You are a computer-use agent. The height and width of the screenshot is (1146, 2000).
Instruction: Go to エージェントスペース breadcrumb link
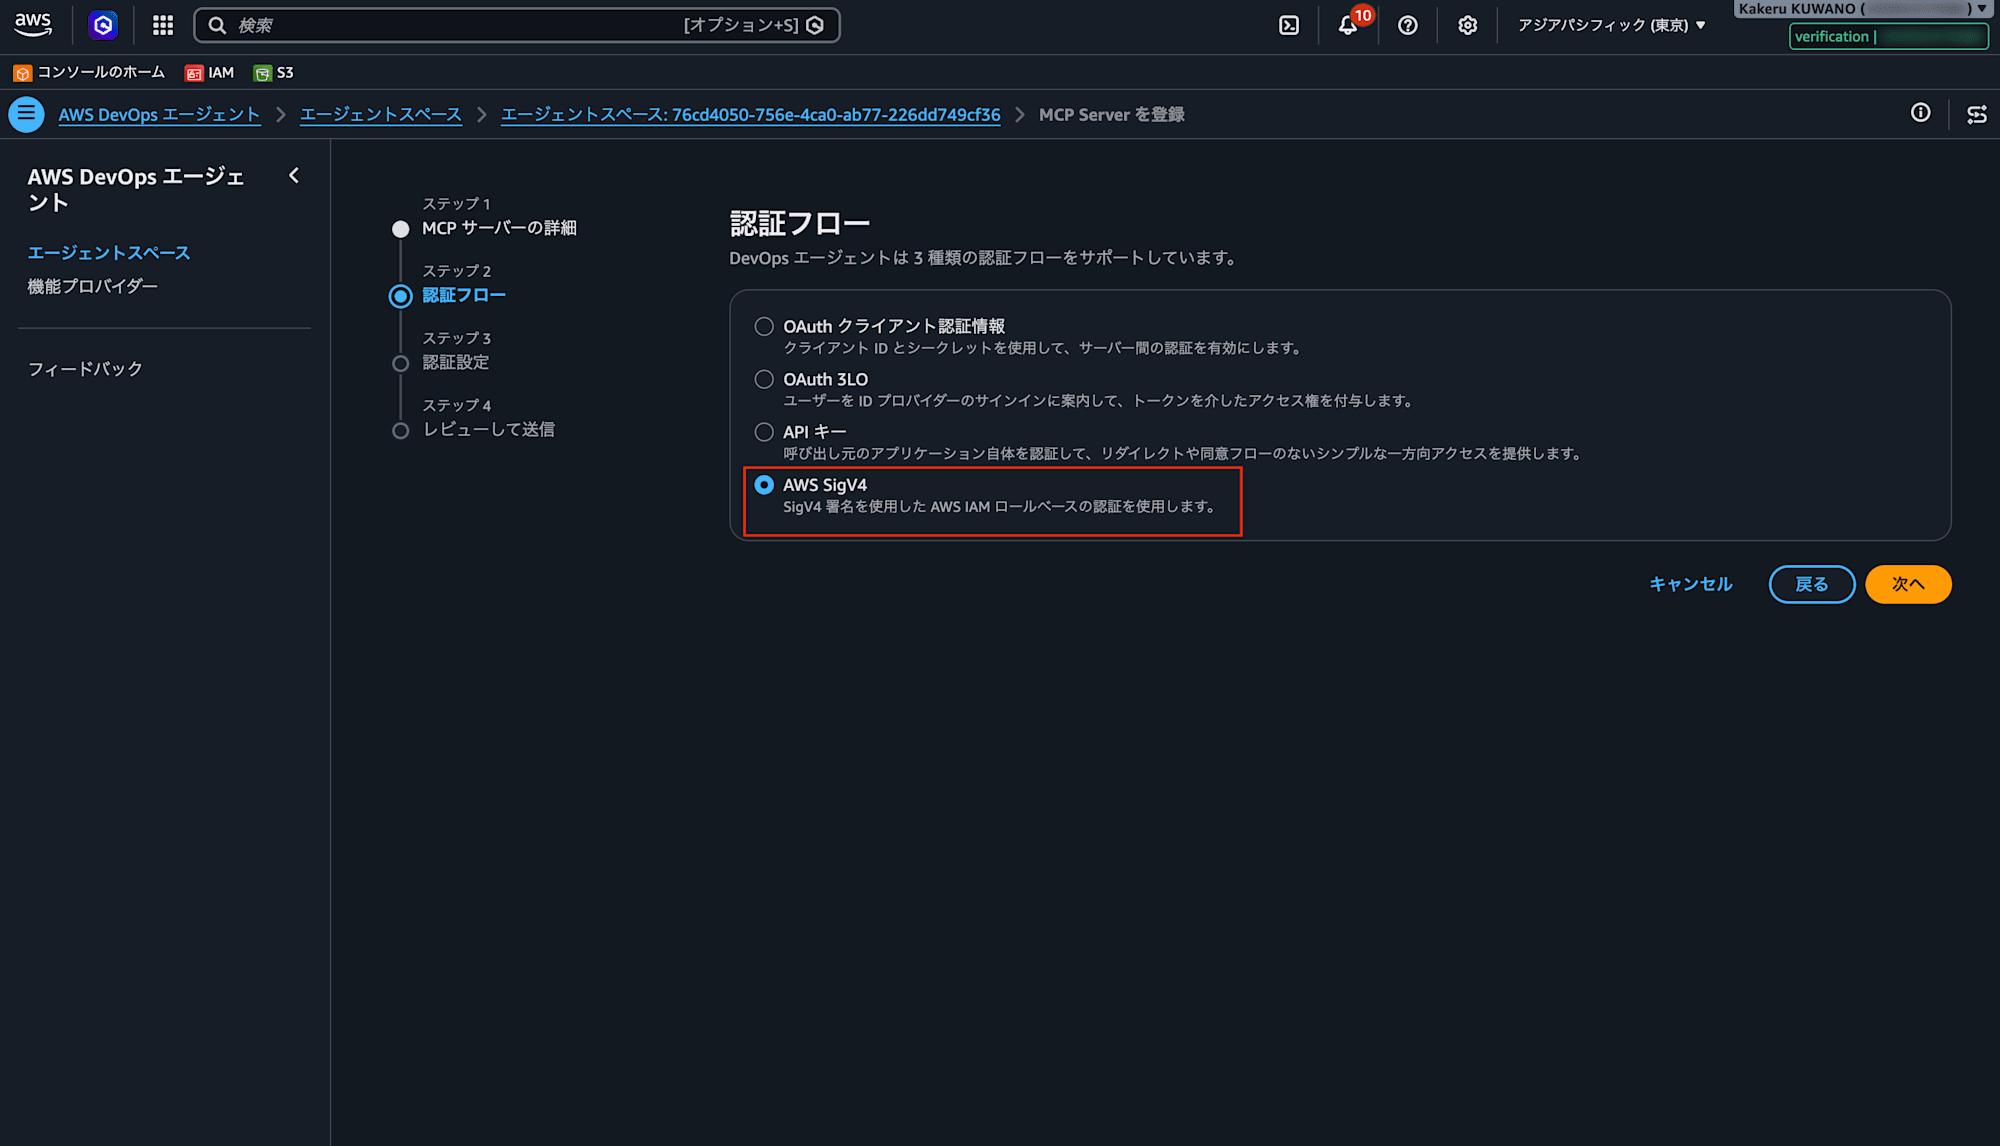click(x=381, y=114)
